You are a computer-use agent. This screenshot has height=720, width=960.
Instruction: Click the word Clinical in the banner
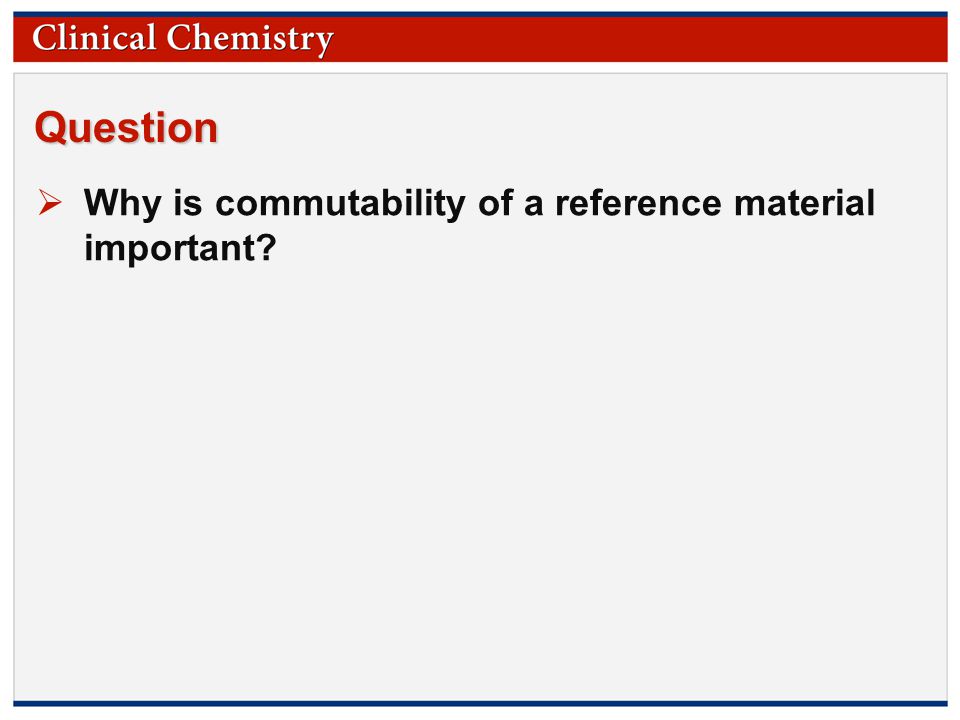pos(94,38)
